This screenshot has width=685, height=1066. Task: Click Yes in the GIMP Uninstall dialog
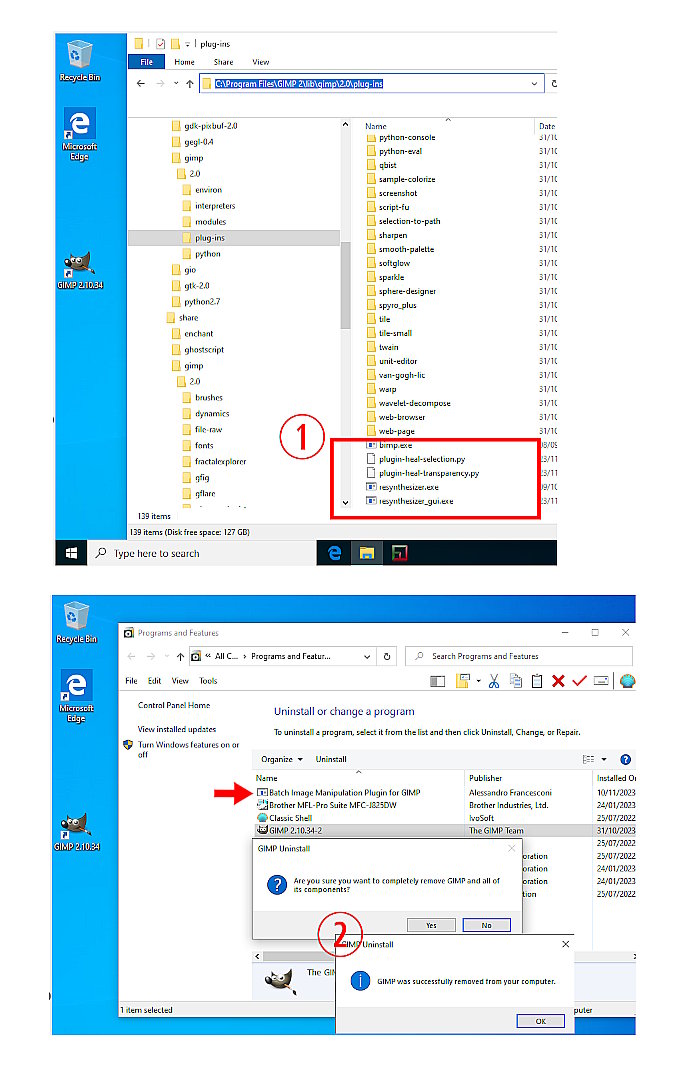click(x=431, y=926)
